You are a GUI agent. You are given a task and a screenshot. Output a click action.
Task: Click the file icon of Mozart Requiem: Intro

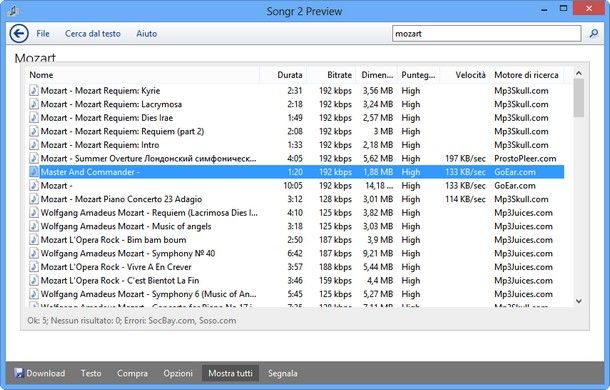[x=34, y=145]
